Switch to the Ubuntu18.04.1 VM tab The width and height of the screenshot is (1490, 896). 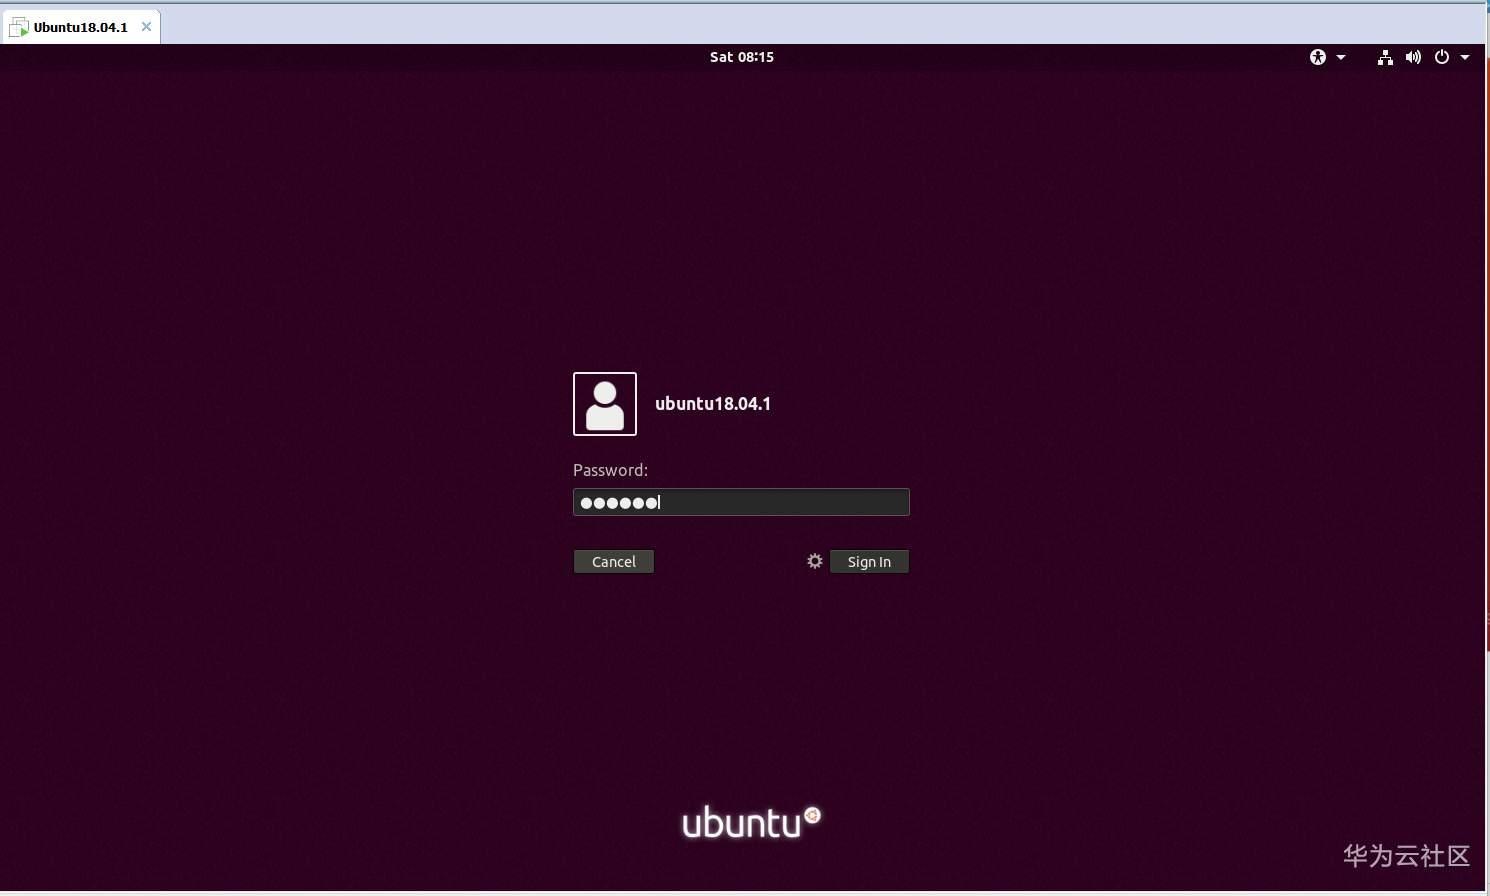click(x=81, y=27)
